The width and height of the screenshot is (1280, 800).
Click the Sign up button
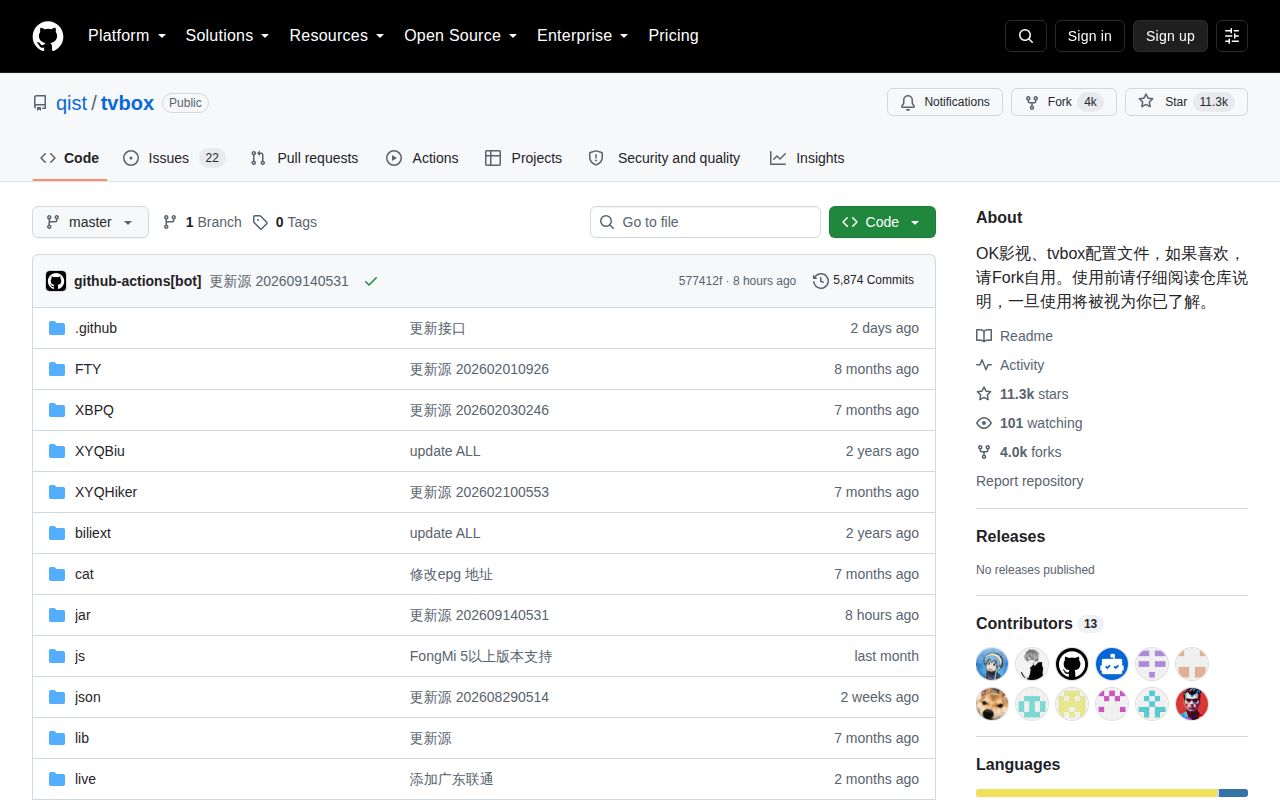pos(1170,36)
